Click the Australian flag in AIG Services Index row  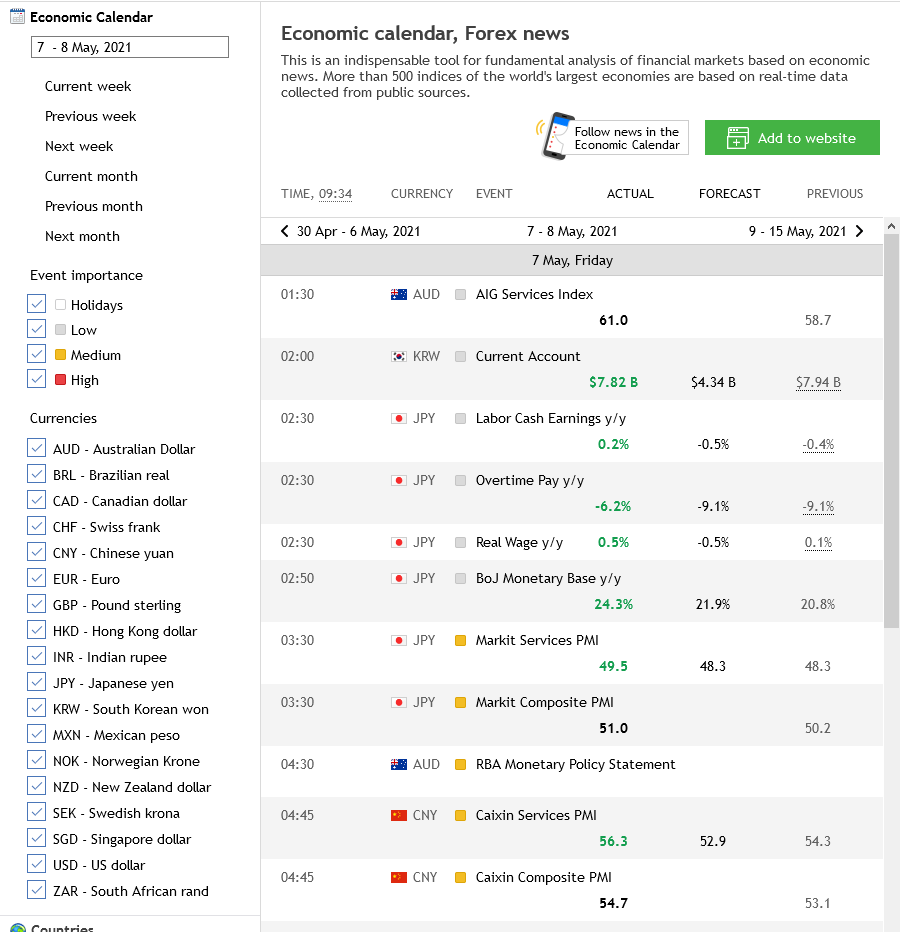pyautogui.click(x=399, y=294)
